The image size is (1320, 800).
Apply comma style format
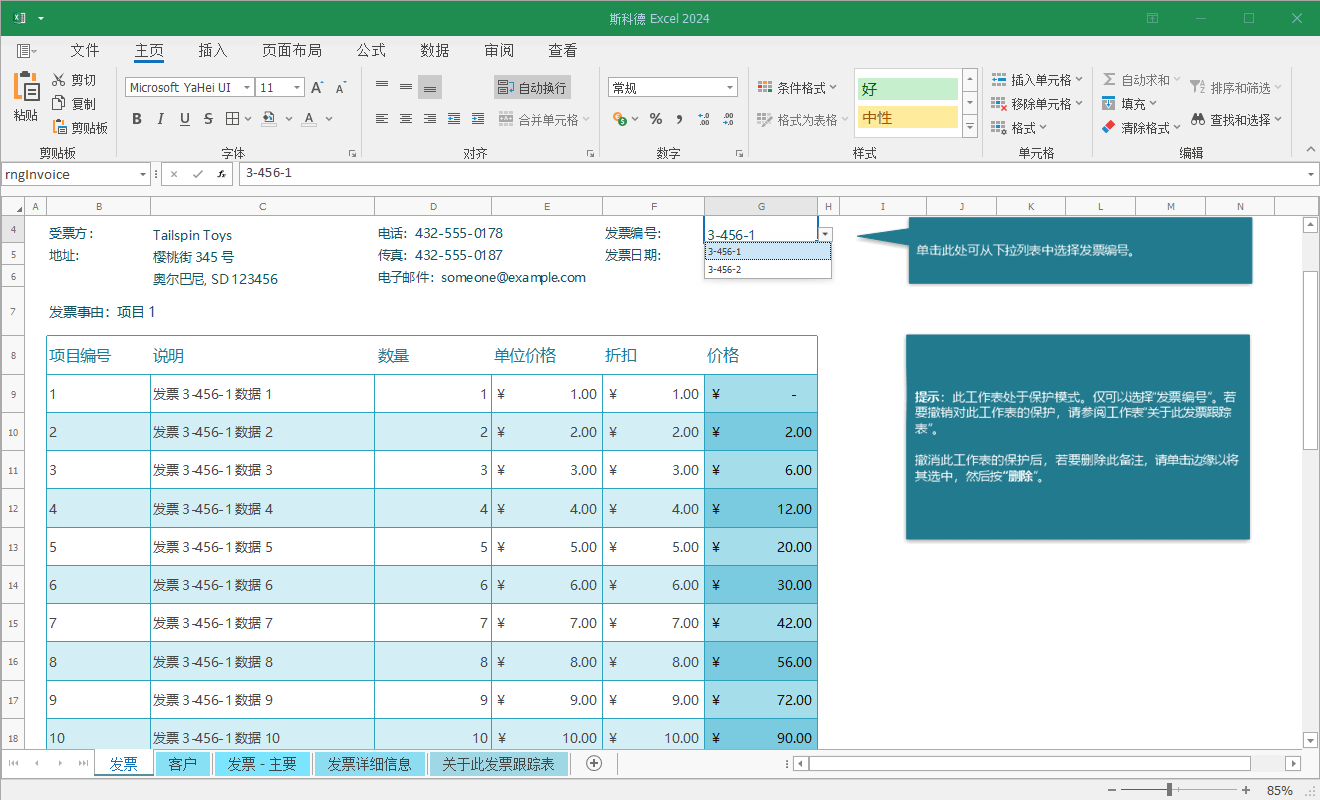tap(680, 119)
